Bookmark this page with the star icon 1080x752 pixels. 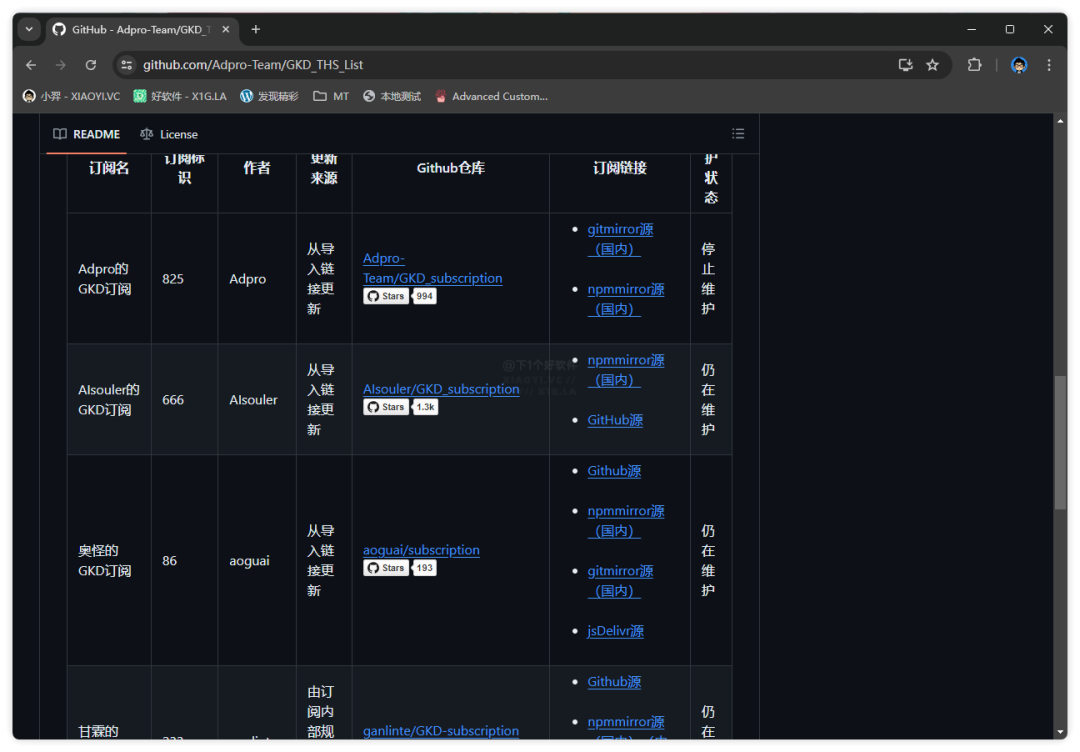pyautogui.click(x=932, y=65)
